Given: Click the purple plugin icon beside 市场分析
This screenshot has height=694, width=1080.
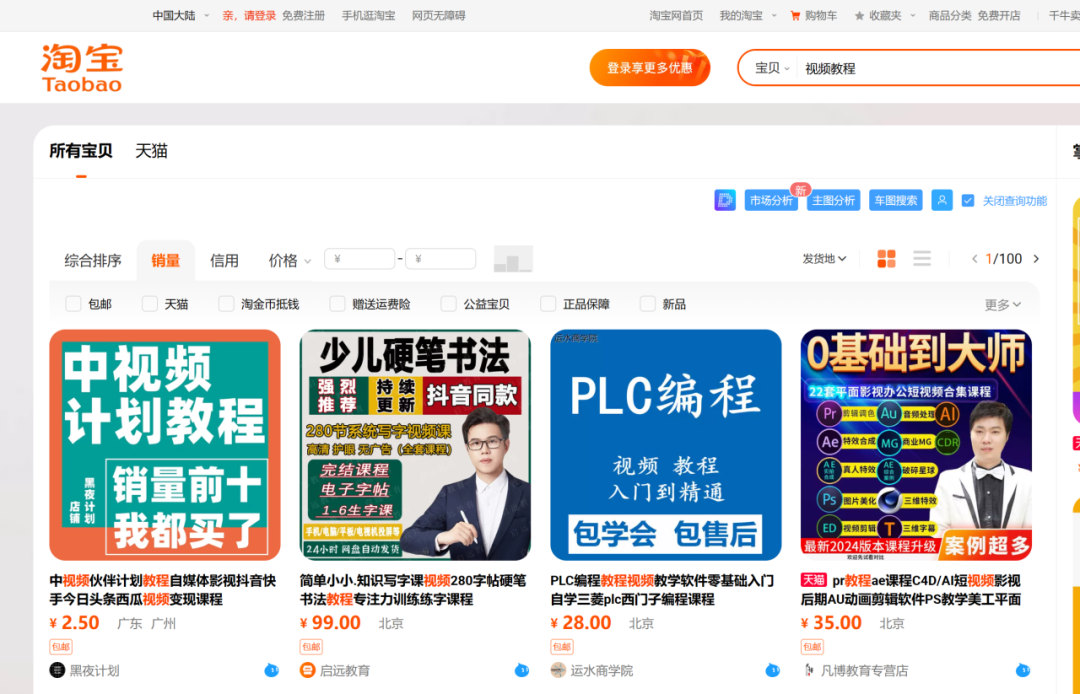Looking at the screenshot, I should tap(725, 200).
